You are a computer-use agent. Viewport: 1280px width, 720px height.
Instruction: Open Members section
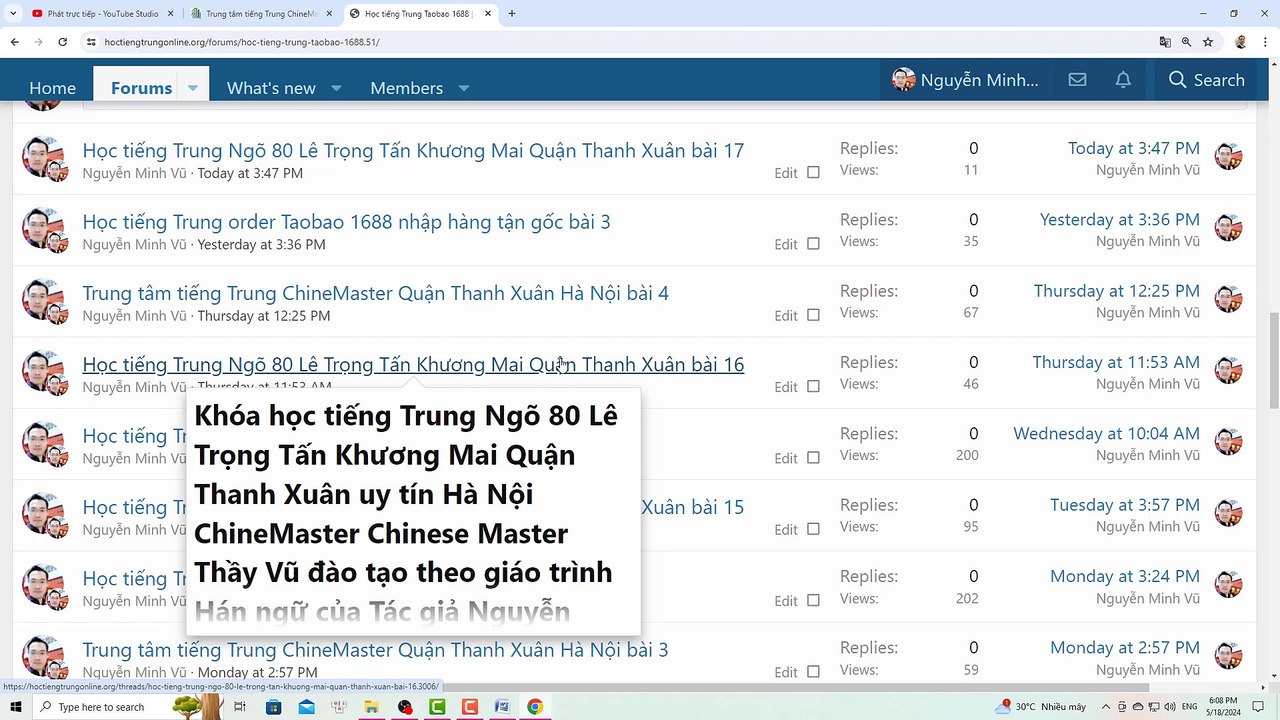click(406, 88)
